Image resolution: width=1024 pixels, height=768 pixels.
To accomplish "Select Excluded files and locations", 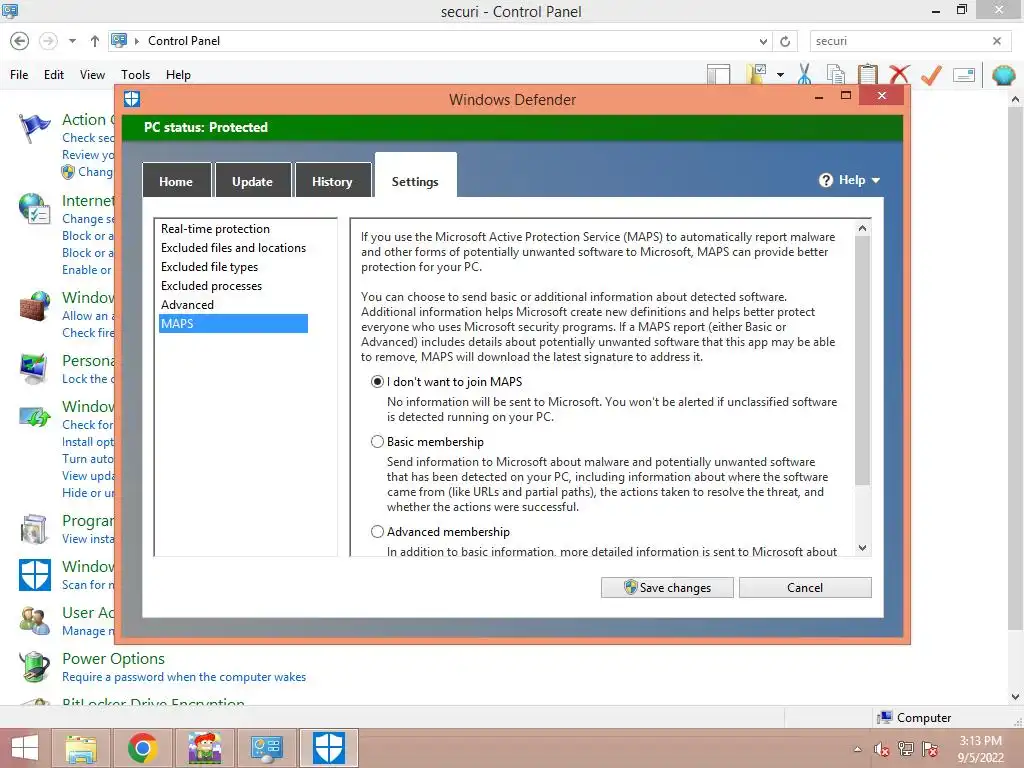I will pyautogui.click(x=233, y=248).
